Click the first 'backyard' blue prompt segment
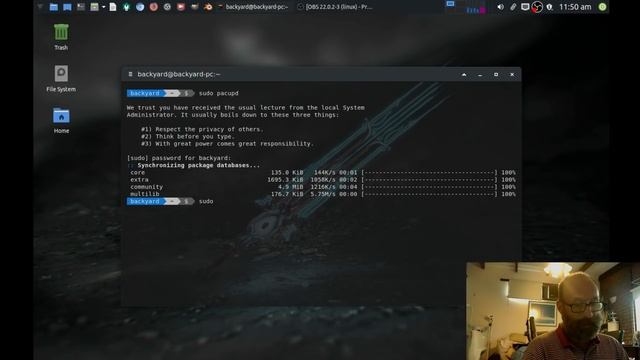The height and width of the screenshot is (360, 640). (145, 93)
